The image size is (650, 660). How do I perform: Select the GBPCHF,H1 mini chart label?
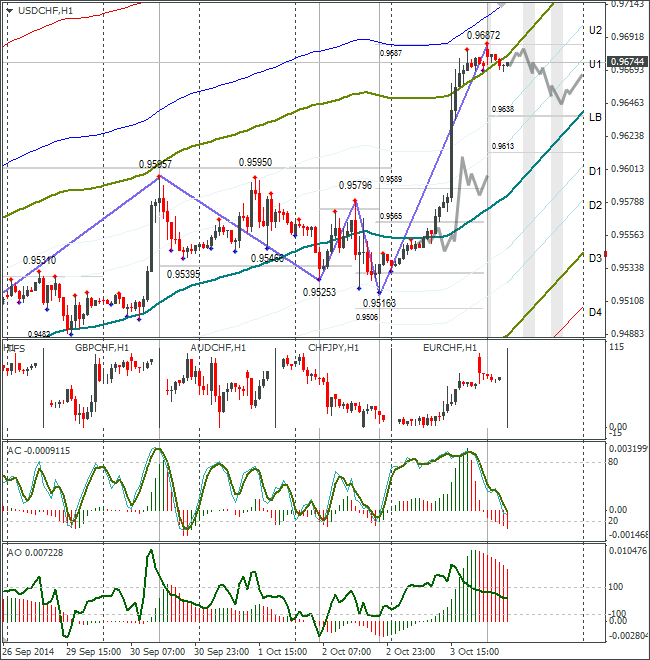click(x=102, y=348)
